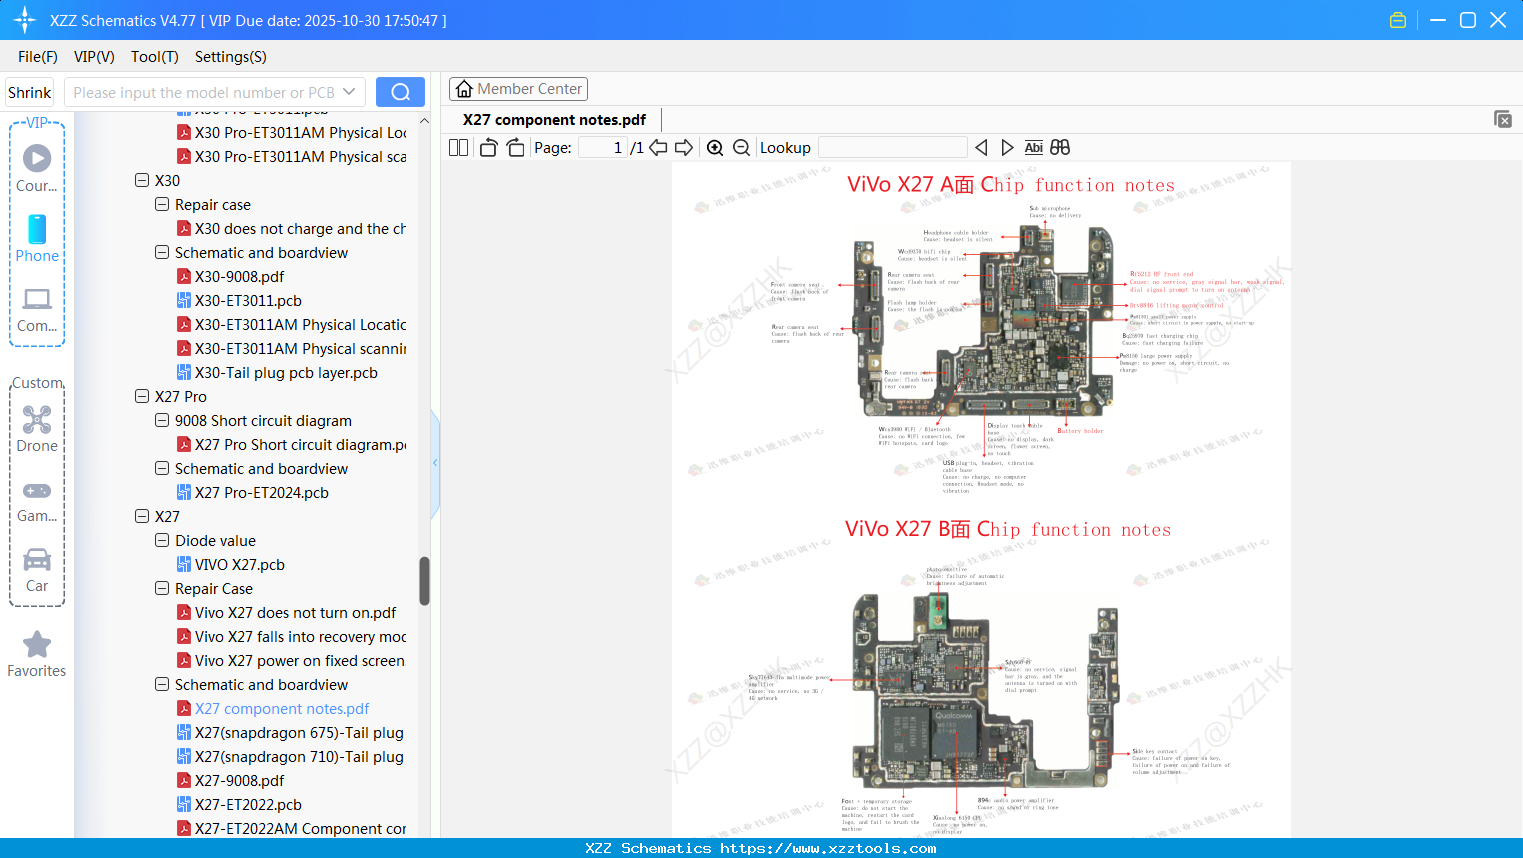
Task: Open Vivo X27 does not turn on.pdf
Action: [295, 612]
